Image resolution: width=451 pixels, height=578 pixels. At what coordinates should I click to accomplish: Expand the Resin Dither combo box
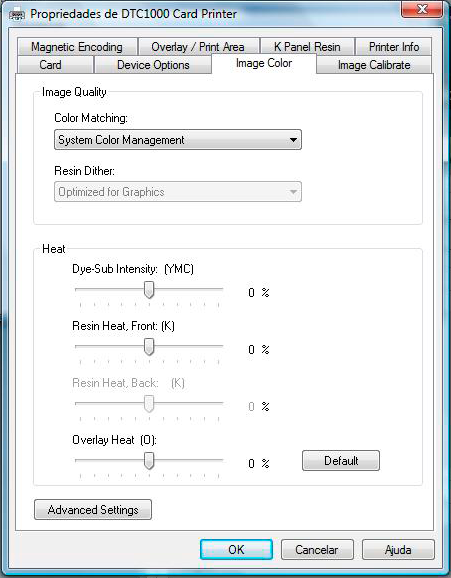(x=178, y=192)
